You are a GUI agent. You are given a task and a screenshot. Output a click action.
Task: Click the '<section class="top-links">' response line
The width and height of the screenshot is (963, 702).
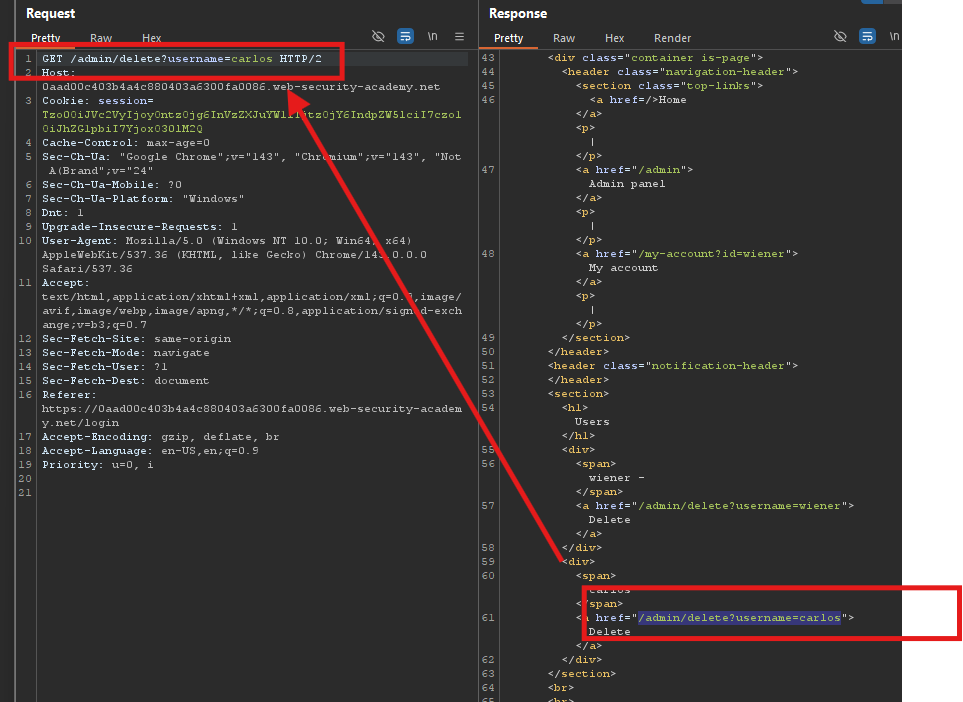click(669, 86)
